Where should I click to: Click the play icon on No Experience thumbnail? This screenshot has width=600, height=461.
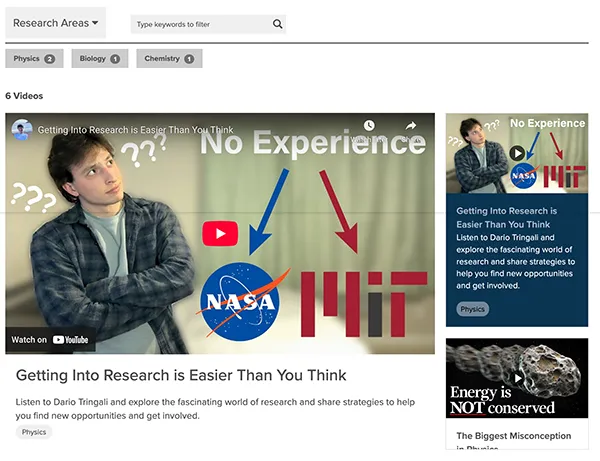[x=517, y=153]
